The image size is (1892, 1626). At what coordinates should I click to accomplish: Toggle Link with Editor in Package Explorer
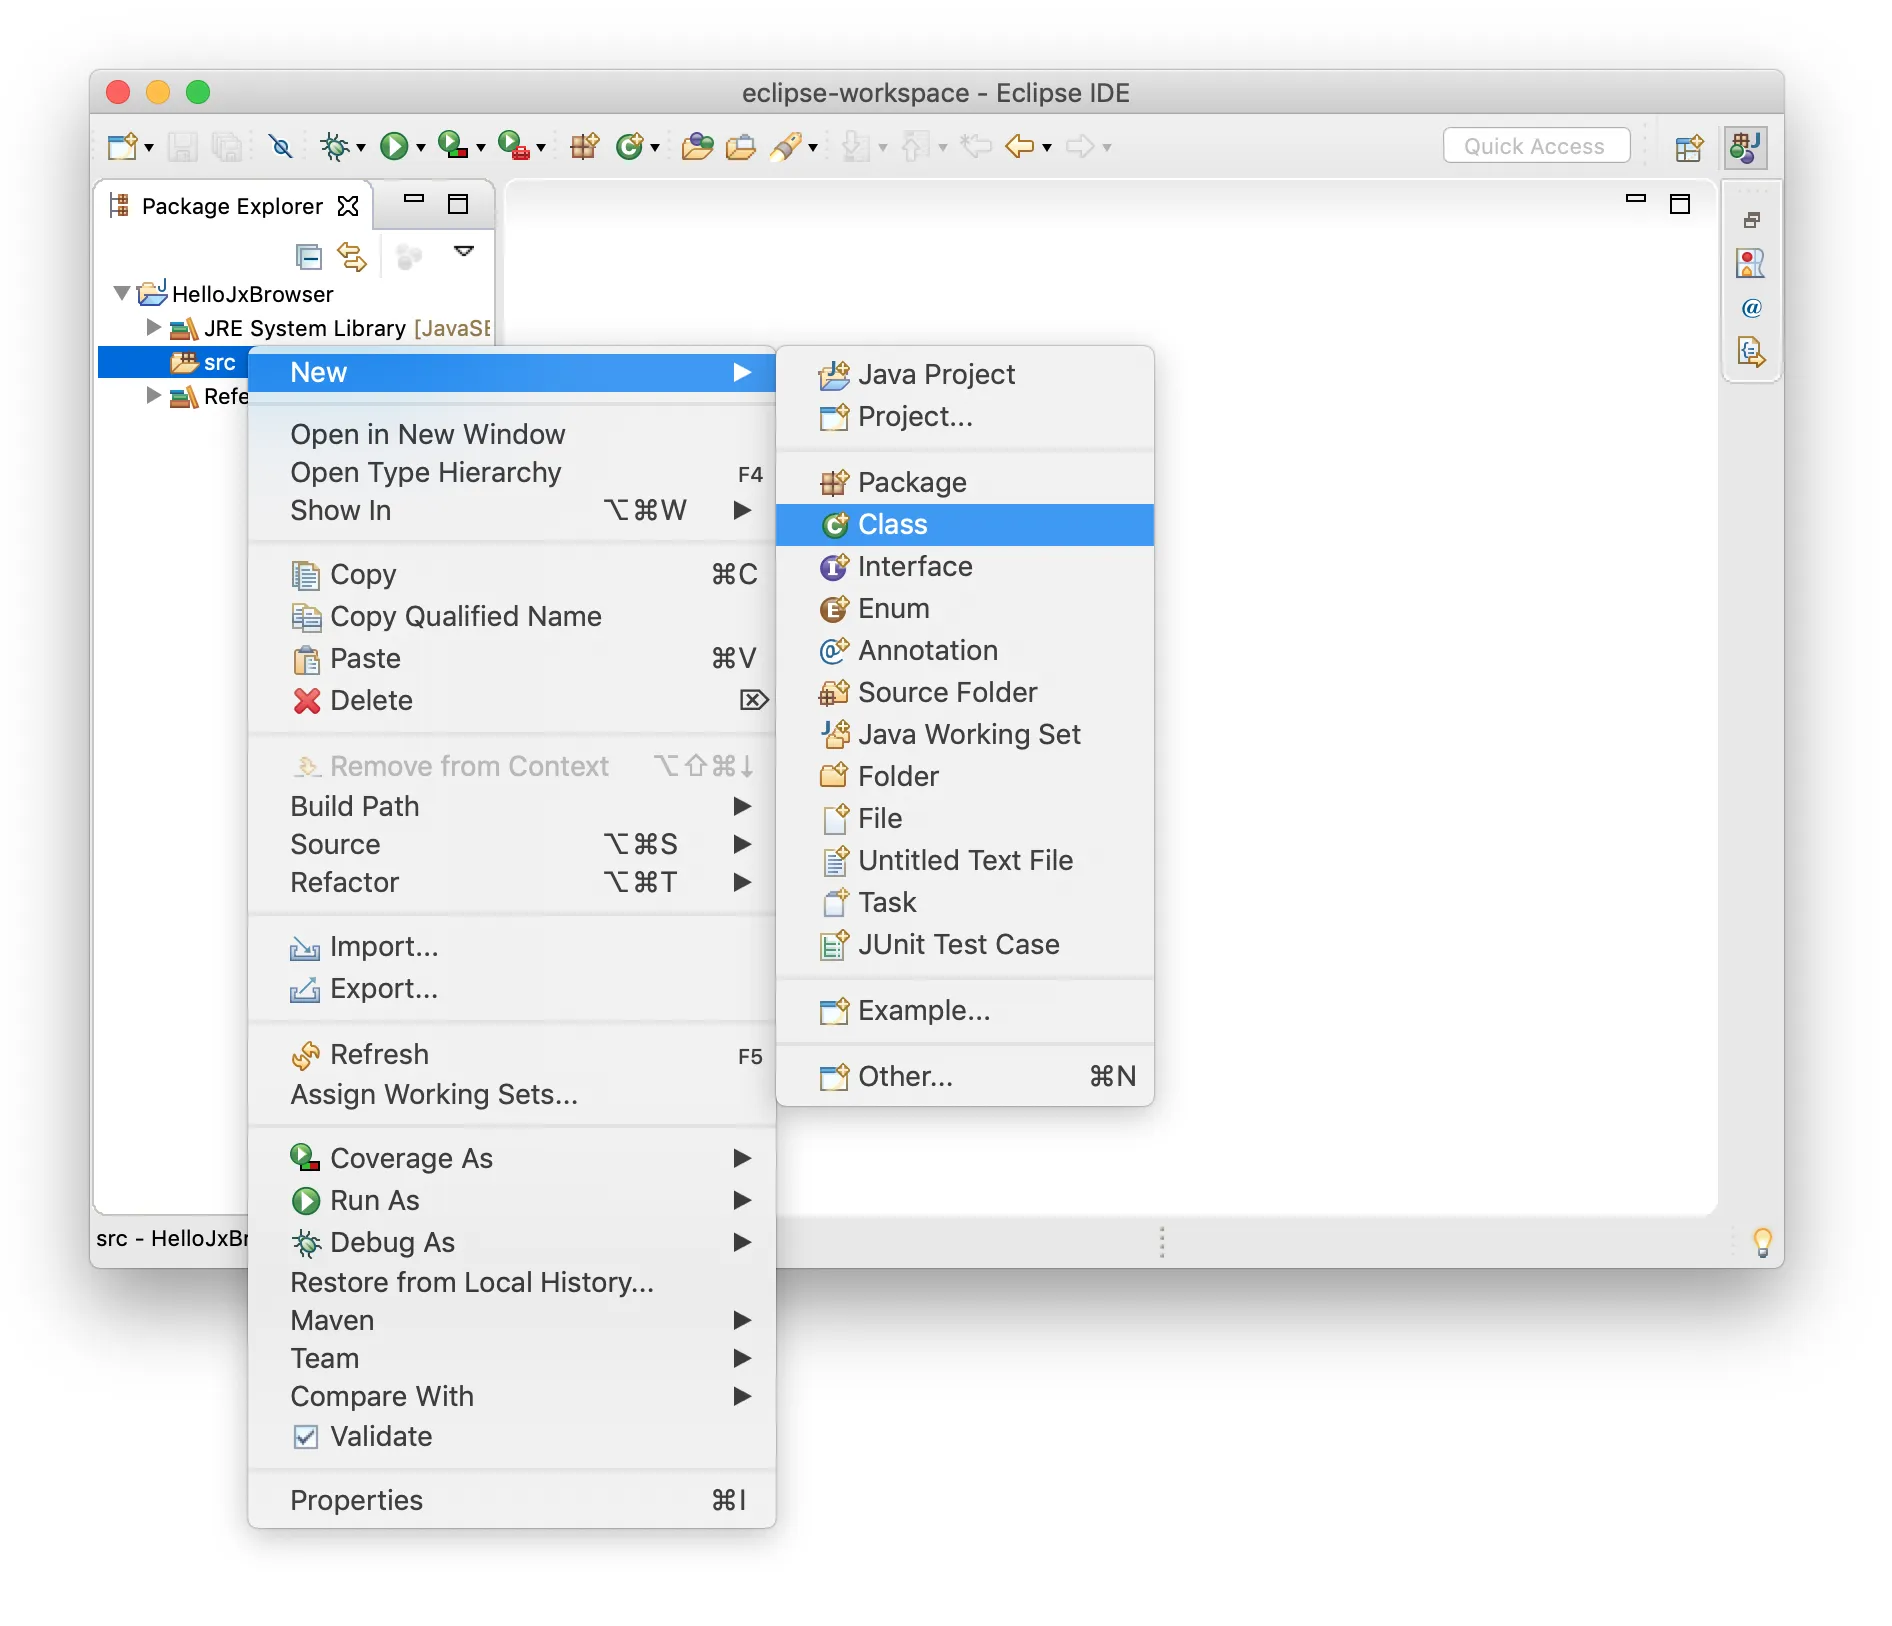pos(352,257)
